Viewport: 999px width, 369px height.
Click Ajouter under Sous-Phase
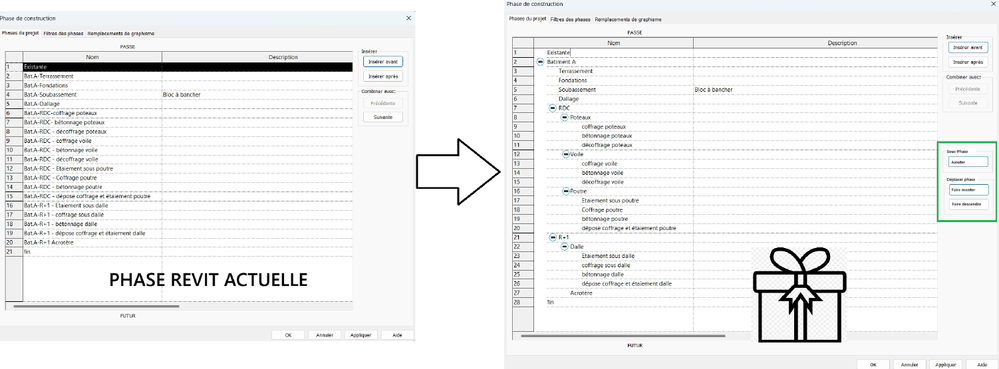(968, 162)
